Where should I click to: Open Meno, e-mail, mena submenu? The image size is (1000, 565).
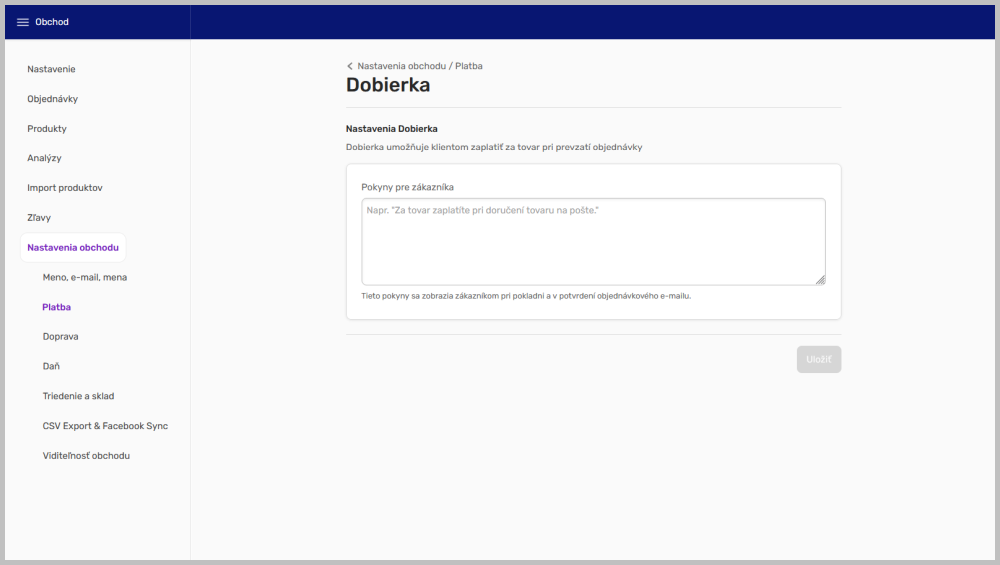click(x=85, y=277)
